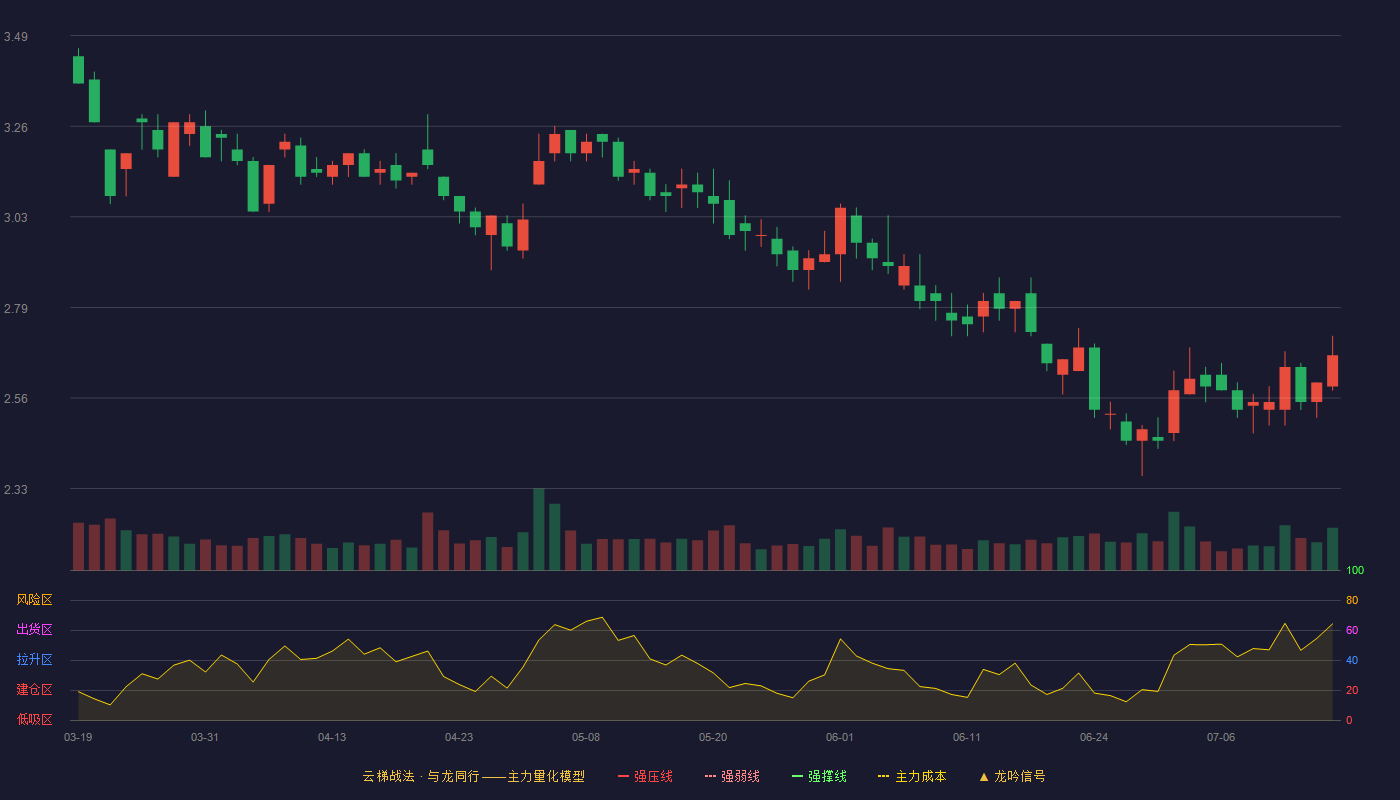This screenshot has width=1400, height=800.
Task: Click the 3.49 price axis label
Action: (16, 37)
